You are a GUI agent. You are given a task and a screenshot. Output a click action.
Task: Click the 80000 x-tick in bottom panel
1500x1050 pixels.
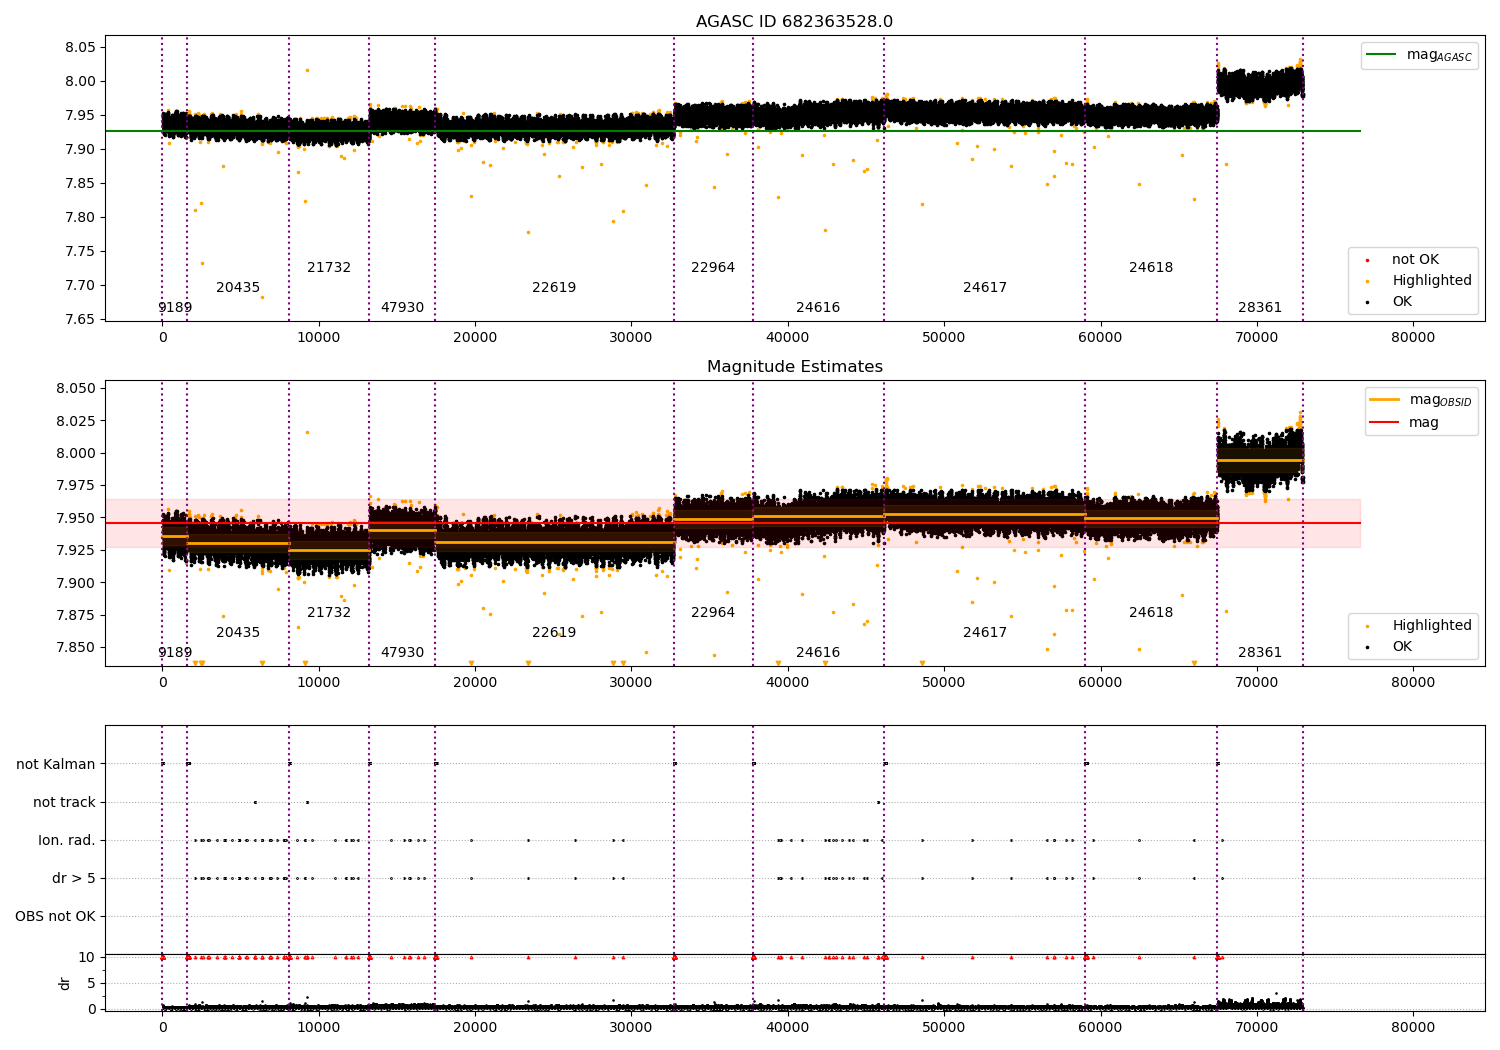[1413, 1027]
